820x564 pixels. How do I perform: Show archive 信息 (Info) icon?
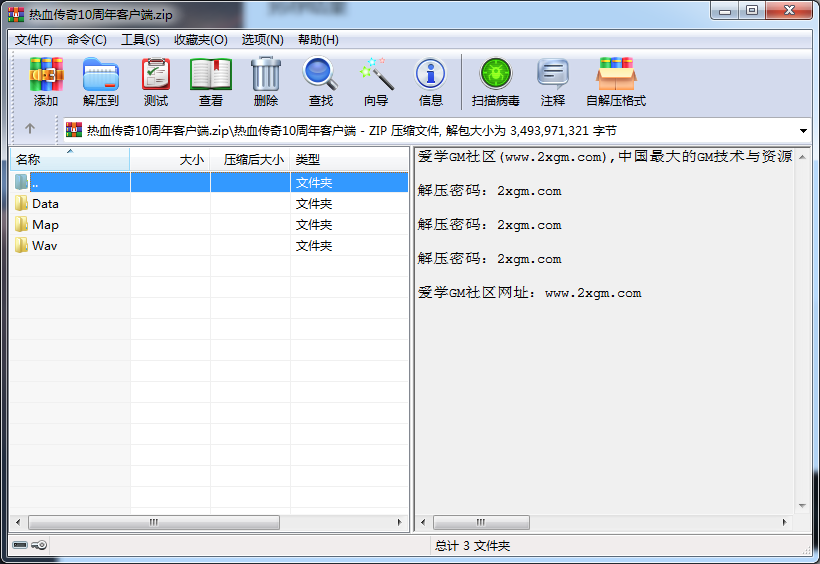coord(430,74)
